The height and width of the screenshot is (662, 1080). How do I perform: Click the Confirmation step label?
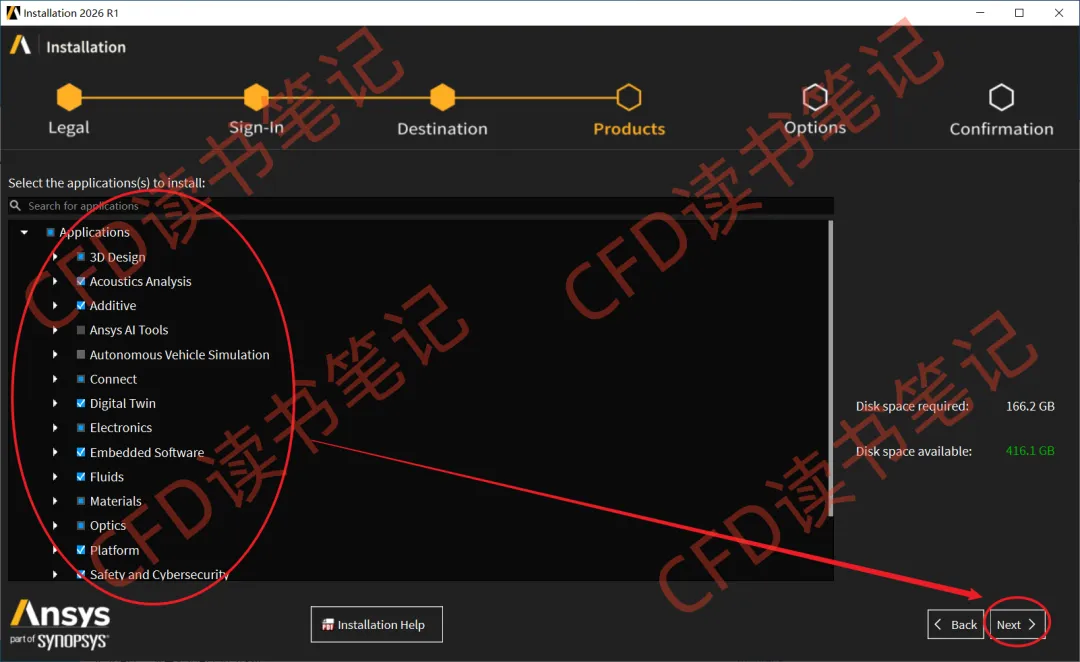click(1001, 129)
